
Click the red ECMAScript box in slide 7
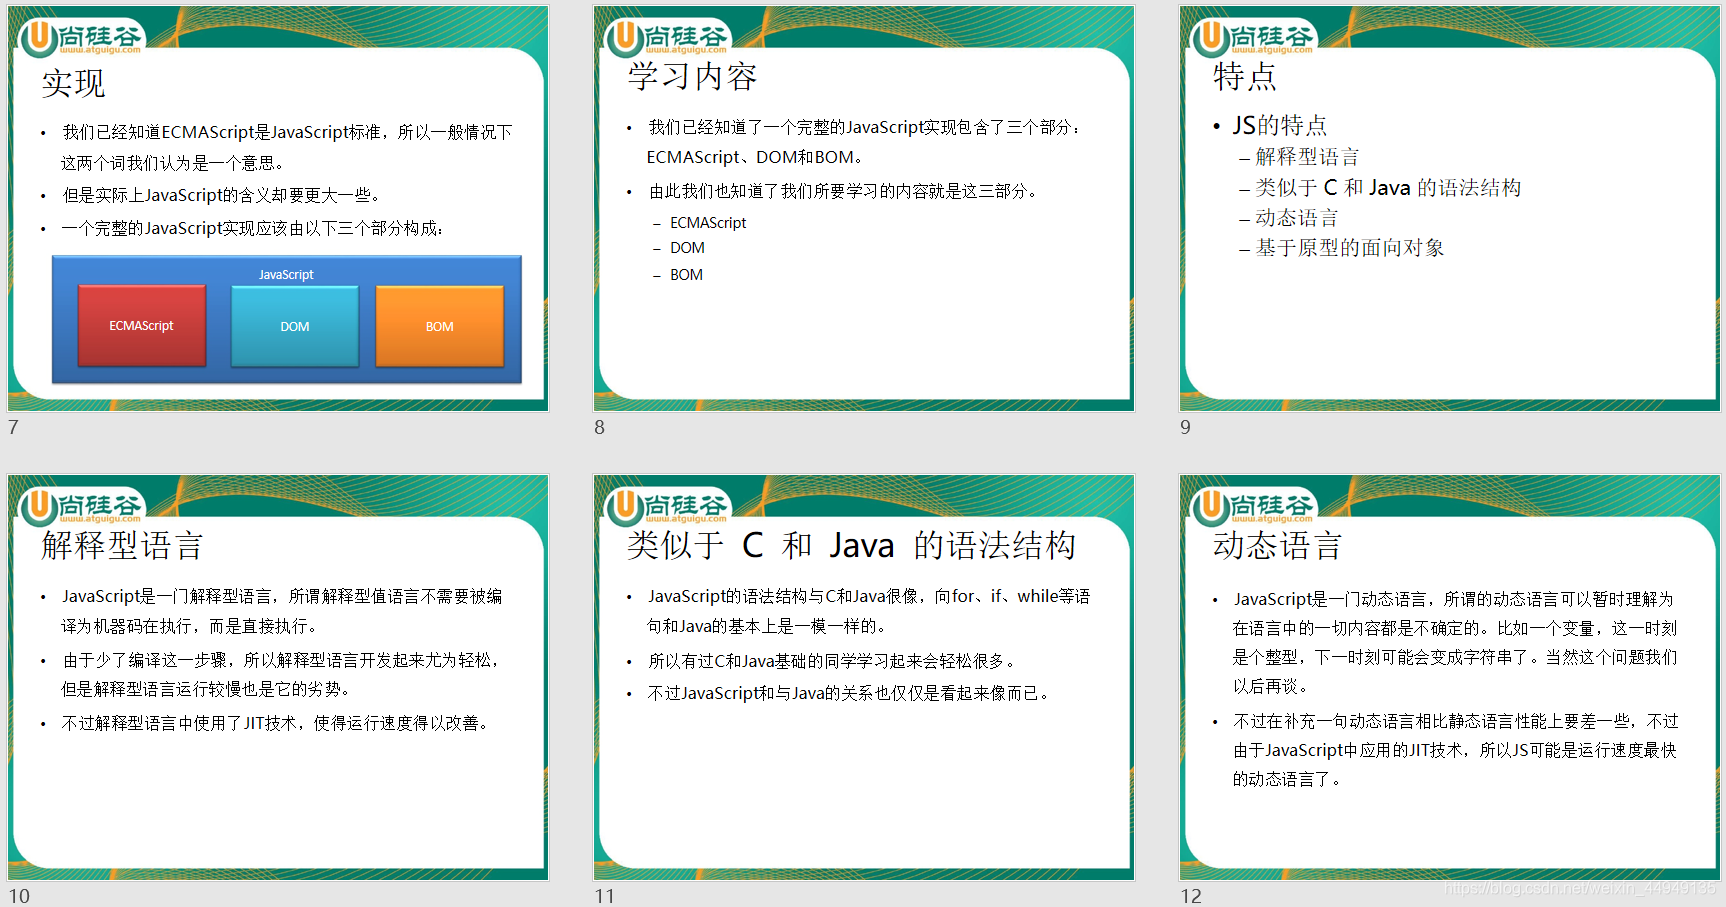[x=142, y=326]
